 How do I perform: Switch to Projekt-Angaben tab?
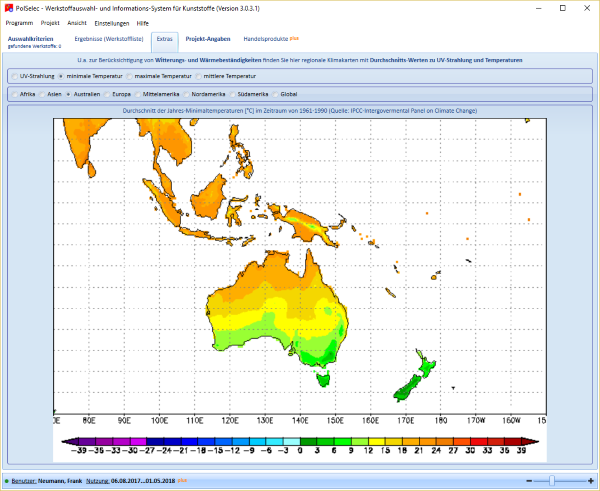[x=208, y=39]
